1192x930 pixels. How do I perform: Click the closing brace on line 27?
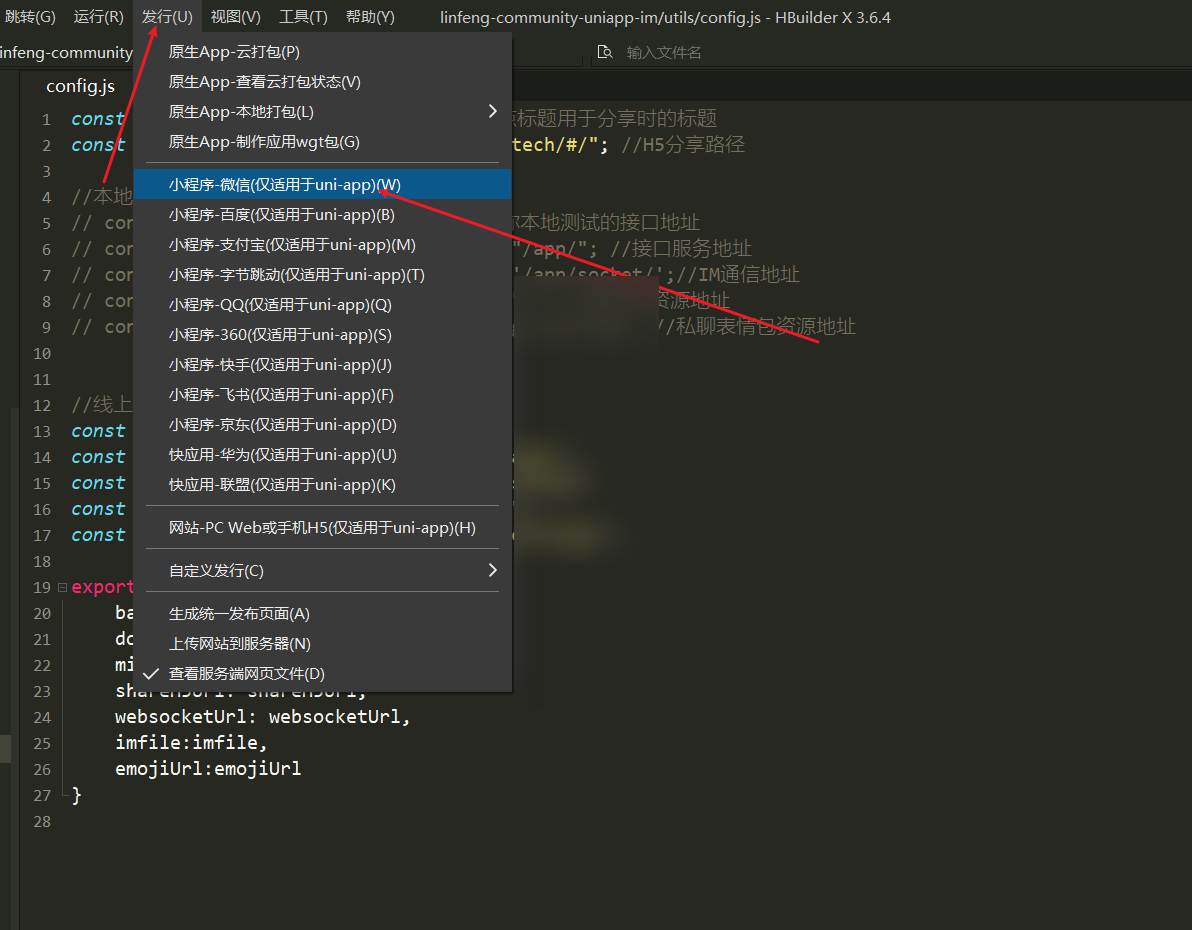pyautogui.click(x=76, y=795)
